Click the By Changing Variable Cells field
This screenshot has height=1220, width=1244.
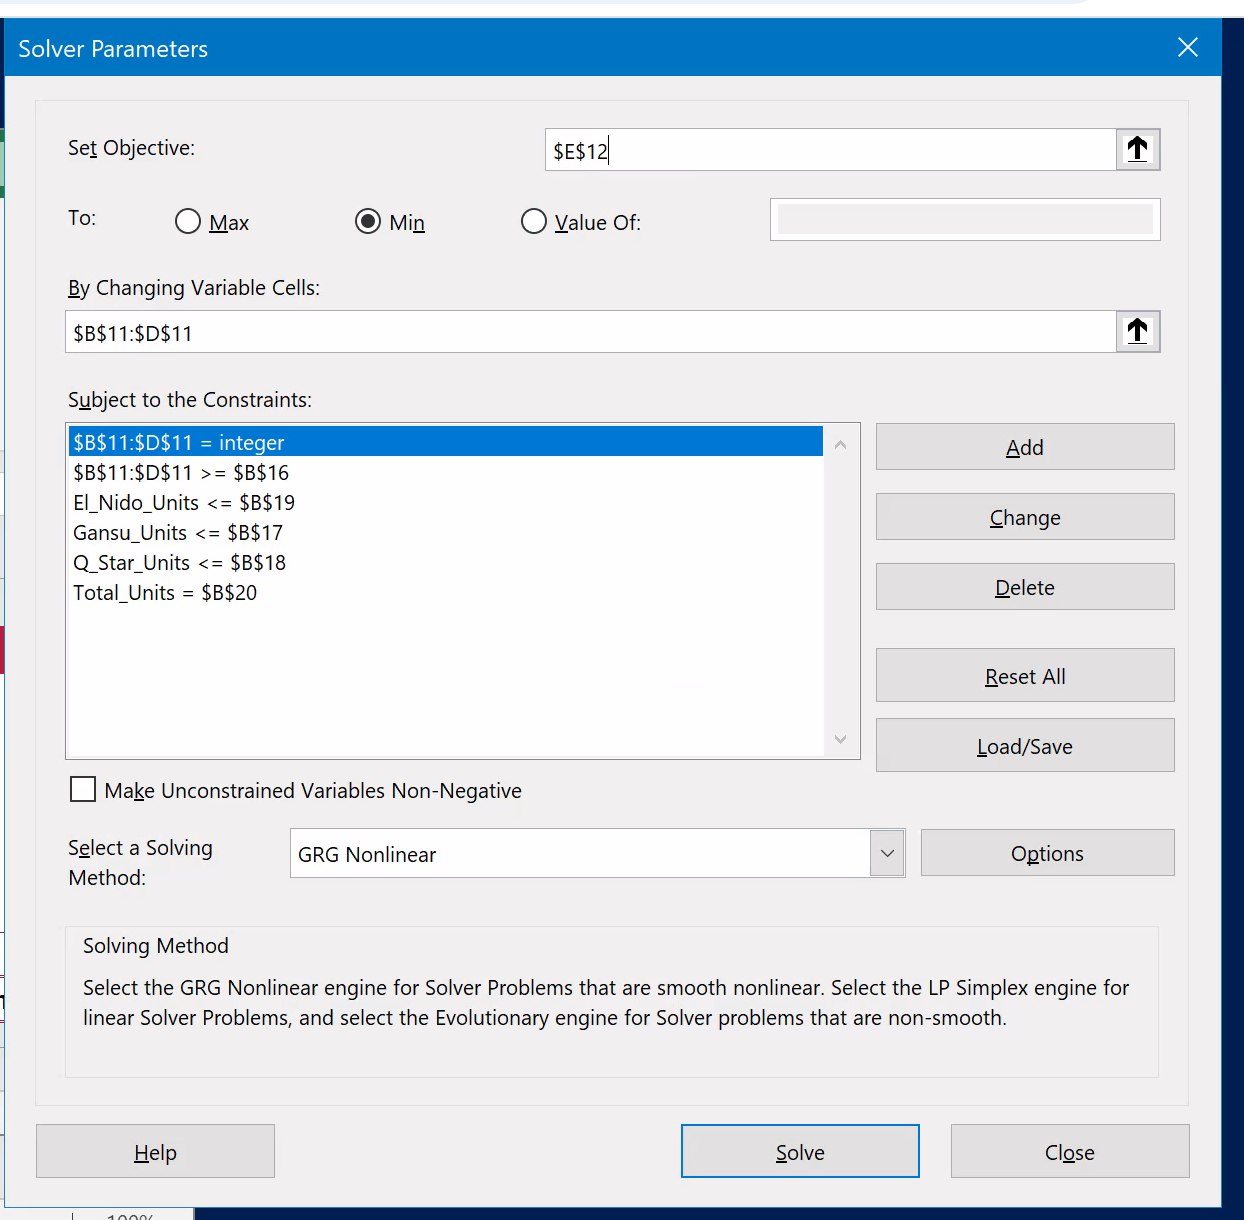pos(591,332)
